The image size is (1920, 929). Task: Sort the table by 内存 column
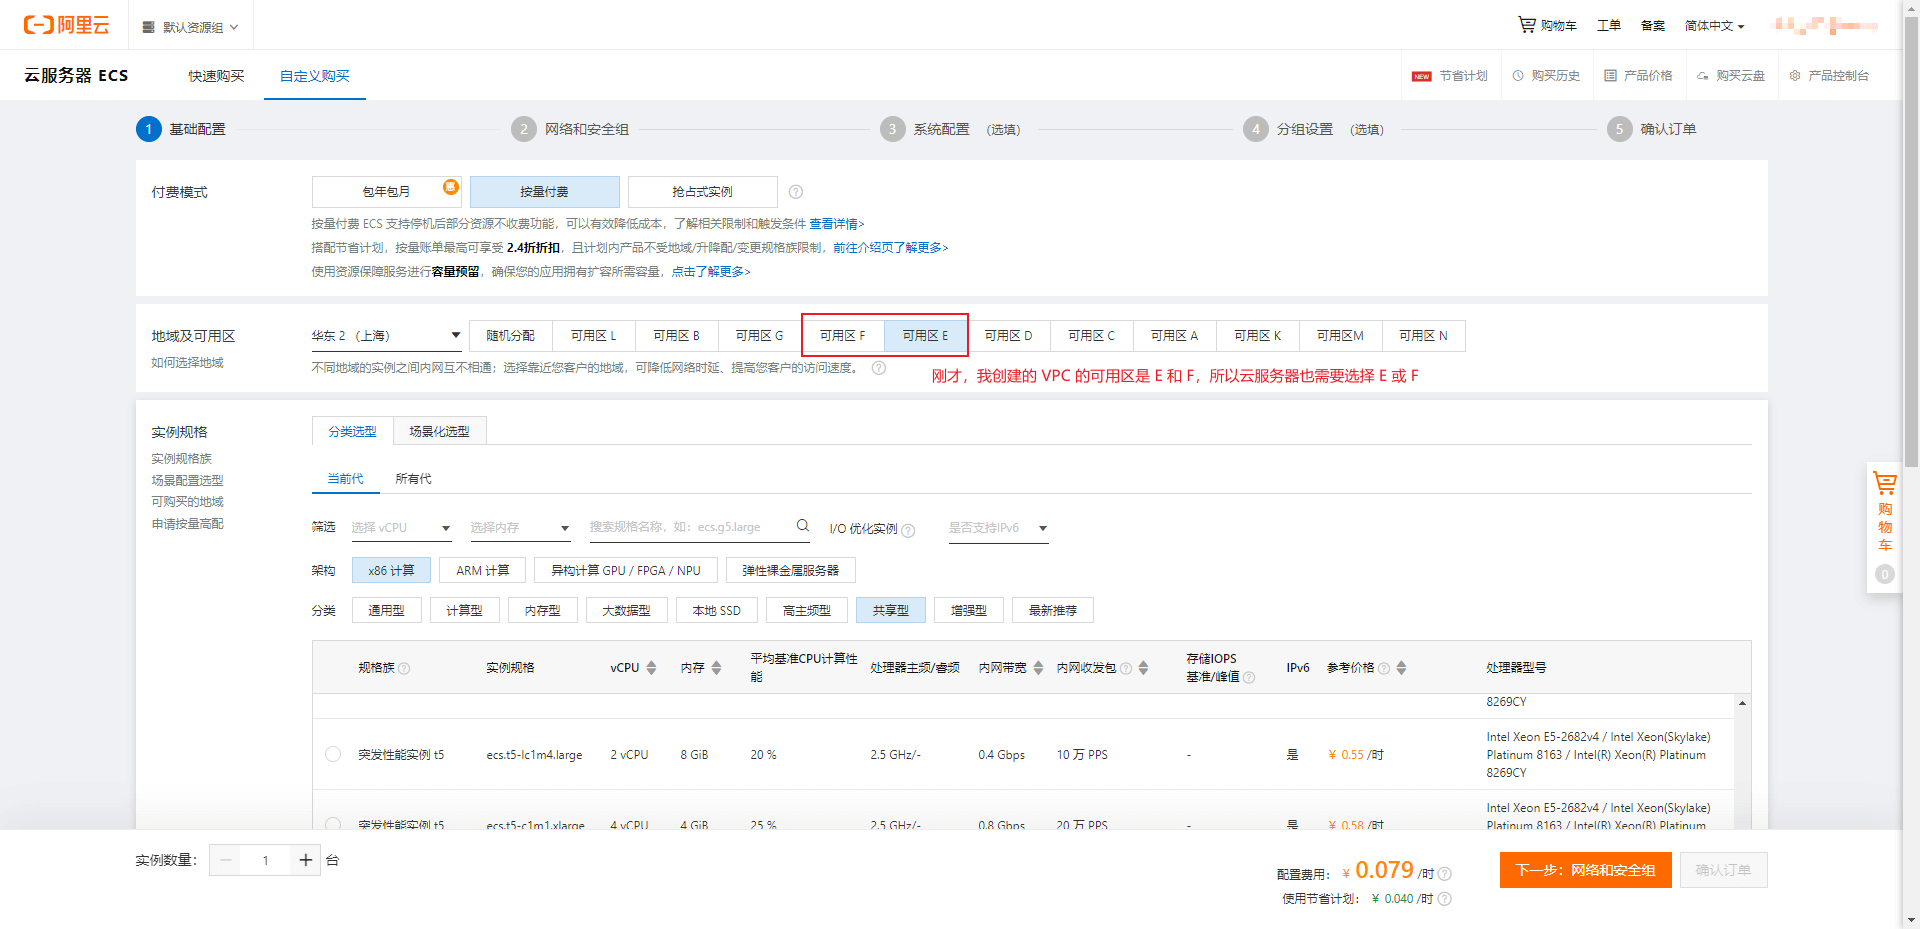click(x=716, y=668)
